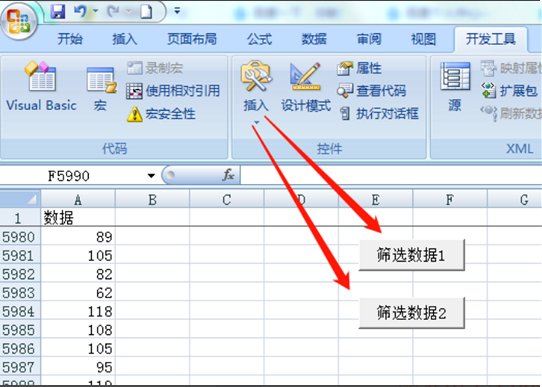This screenshot has height=387, width=542.
Task: Select the 开发工具 tab
Action: tap(490, 39)
